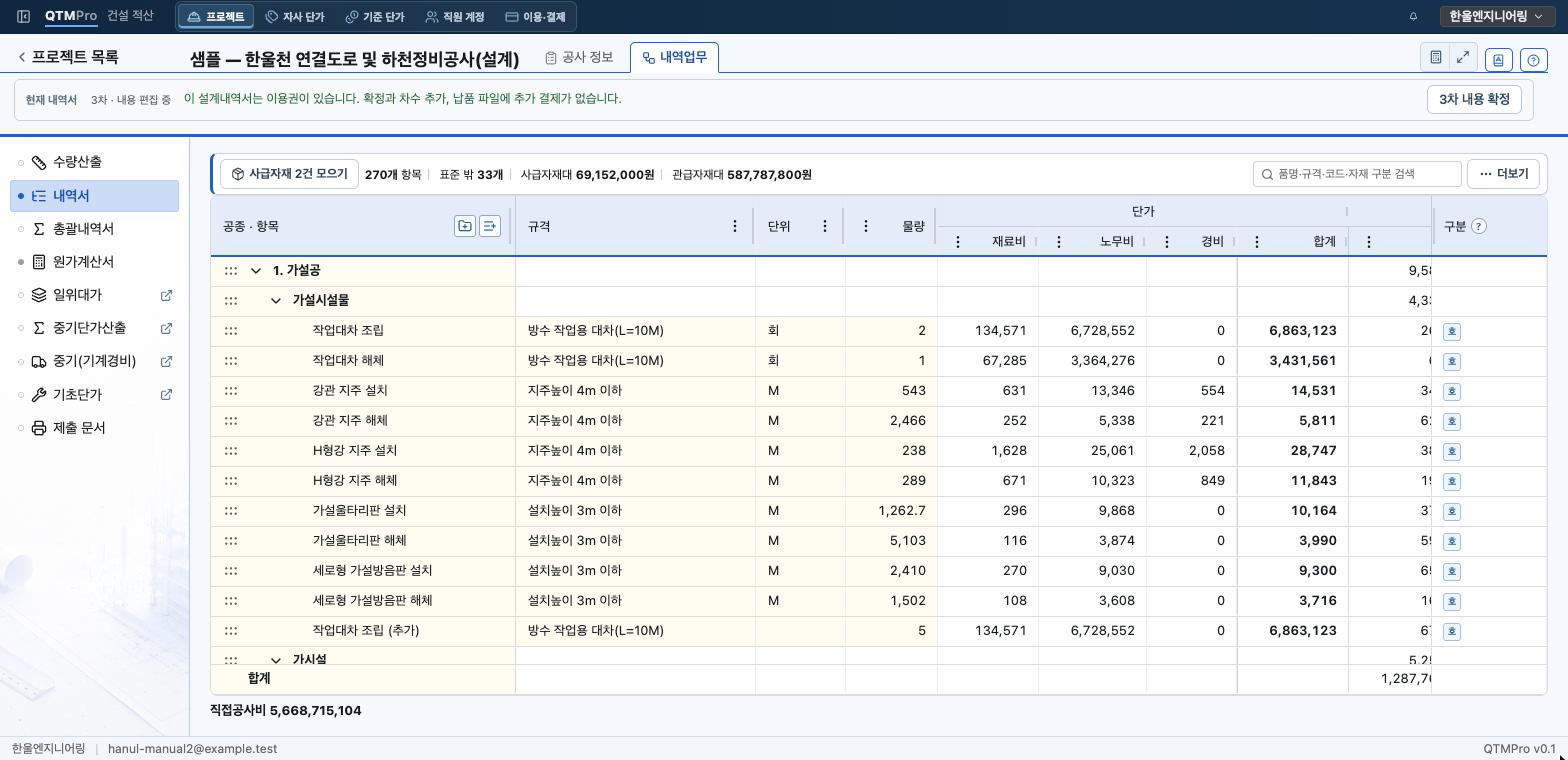Open the help question-mark icon in header
The height and width of the screenshot is (760, 1568).
[1534, 60]
